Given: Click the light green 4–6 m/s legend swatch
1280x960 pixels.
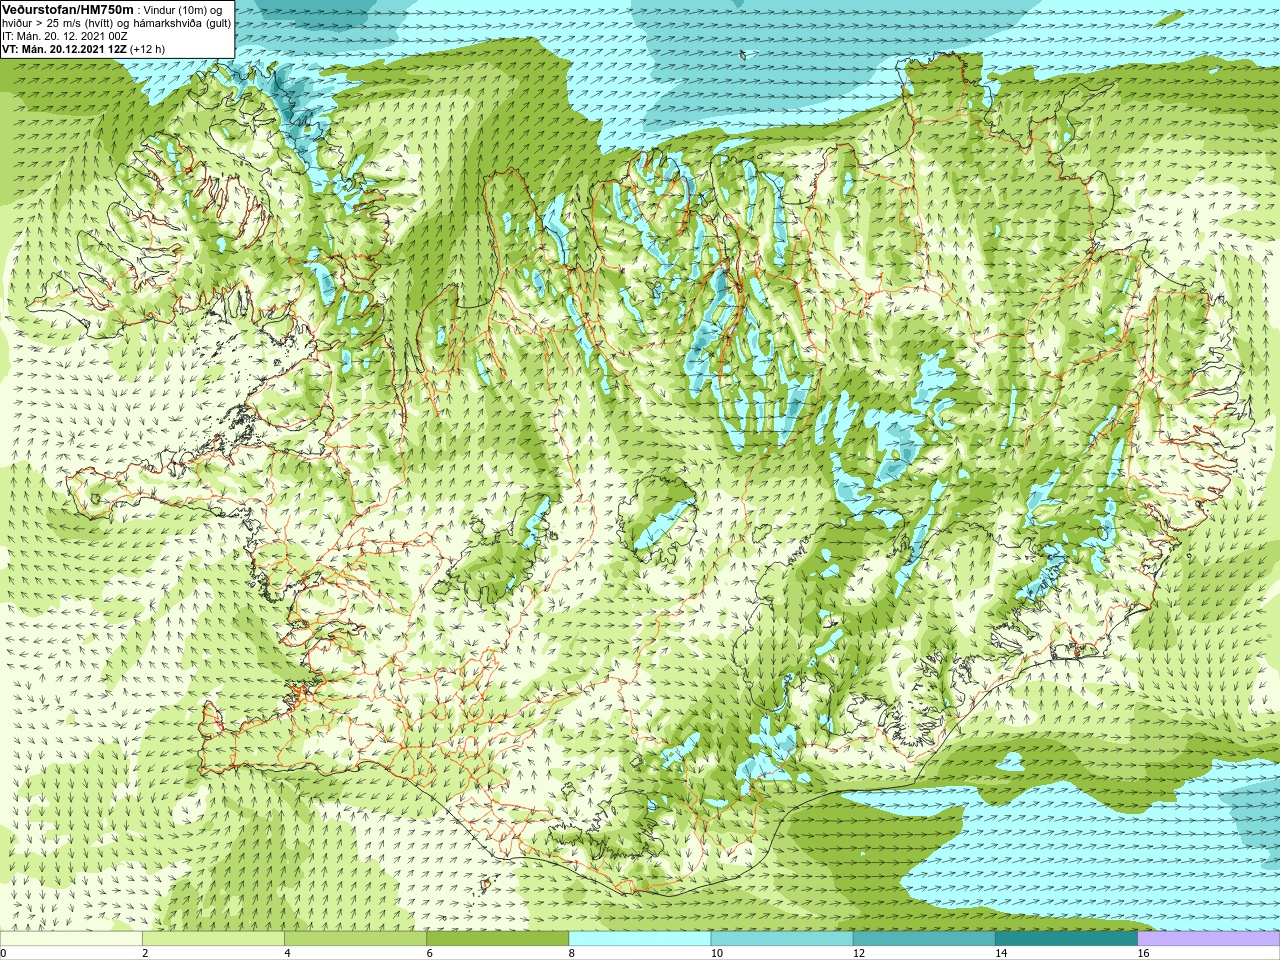Looking at the screenshot, I should click(355, 939).
